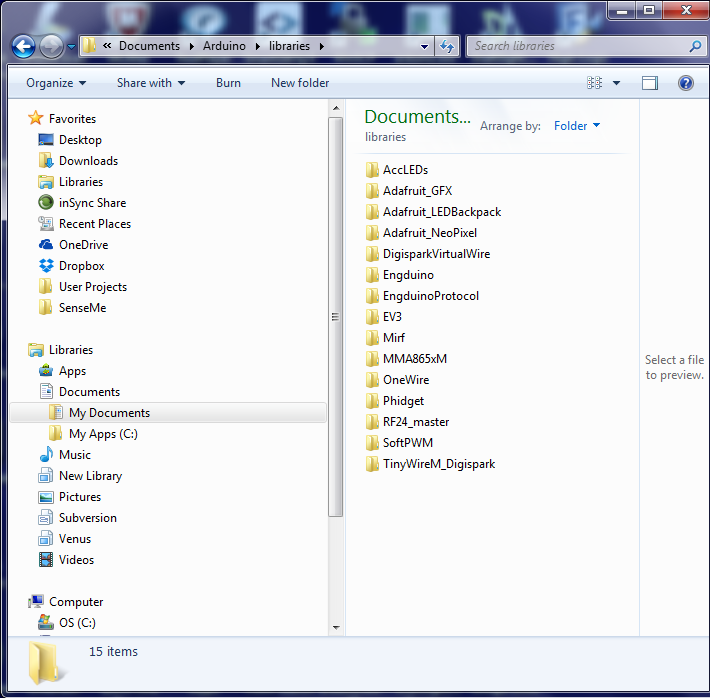Expand the arrow after Arduino breadcrumb
Image resolution: width=710 pixels, height=698 pixels.
(257, 46)
